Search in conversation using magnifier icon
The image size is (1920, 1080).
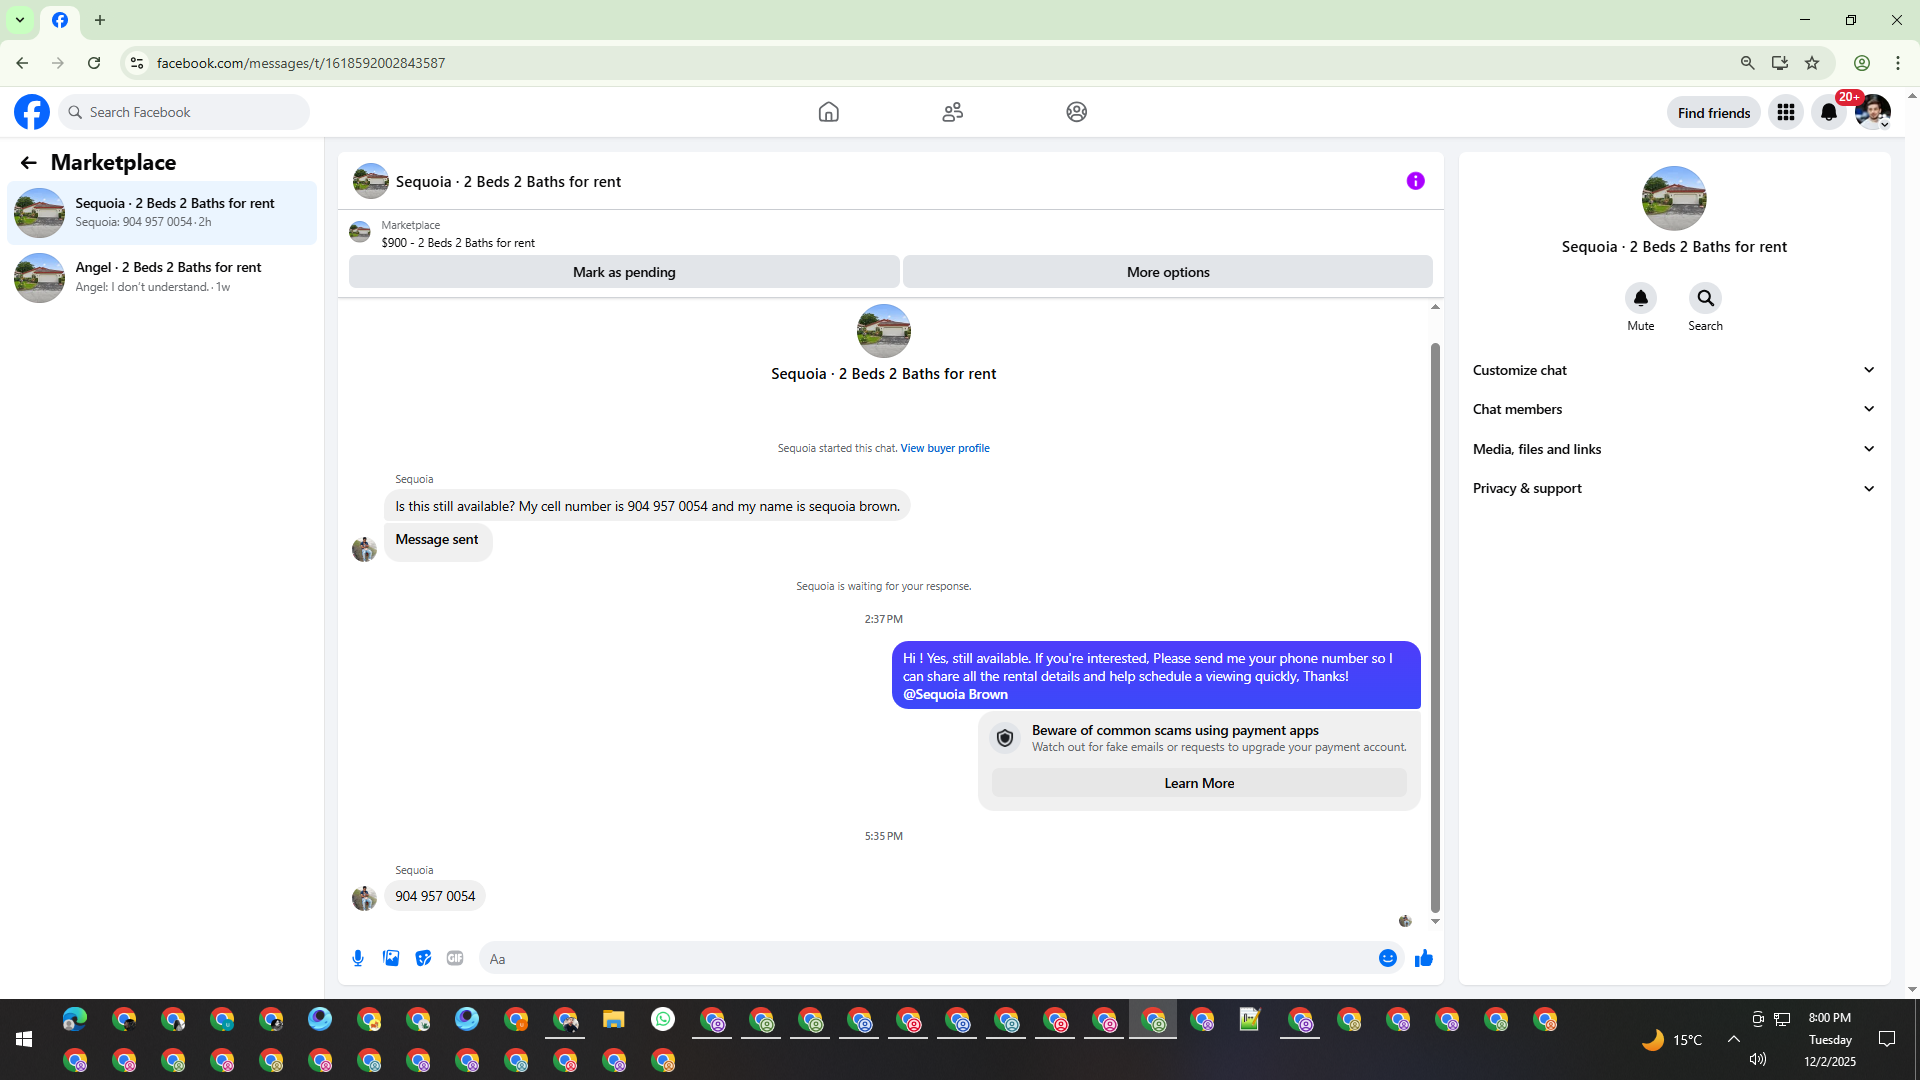(1705, 298)
